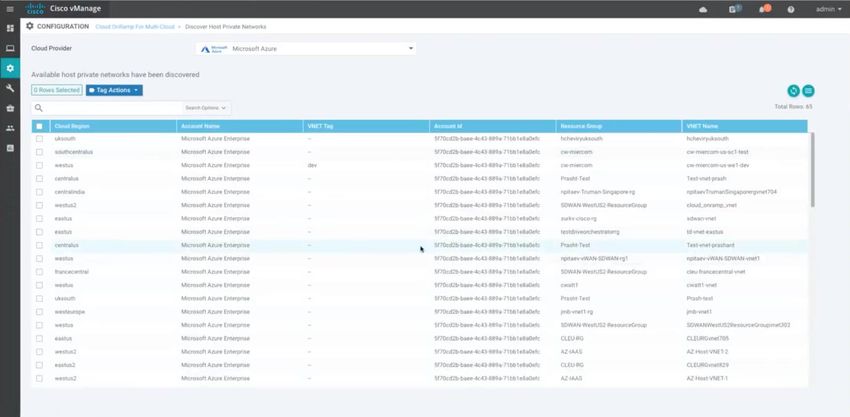Image resolution: width=850 pixels, height=417 pixels.
Task: Toggle the select-all checkbox in table header
Action: coord(39,126)
